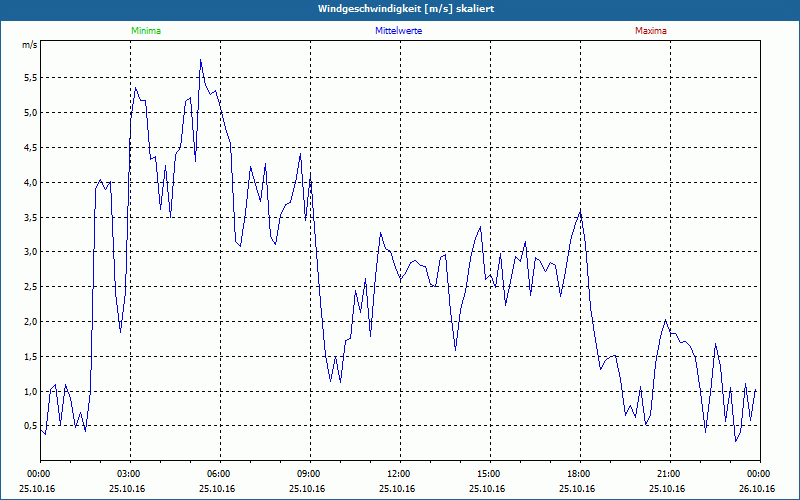Click the 5,0 y-axis tick label
Image resolution: width=800 pixels, height=500 pixels.
(31, 112)
